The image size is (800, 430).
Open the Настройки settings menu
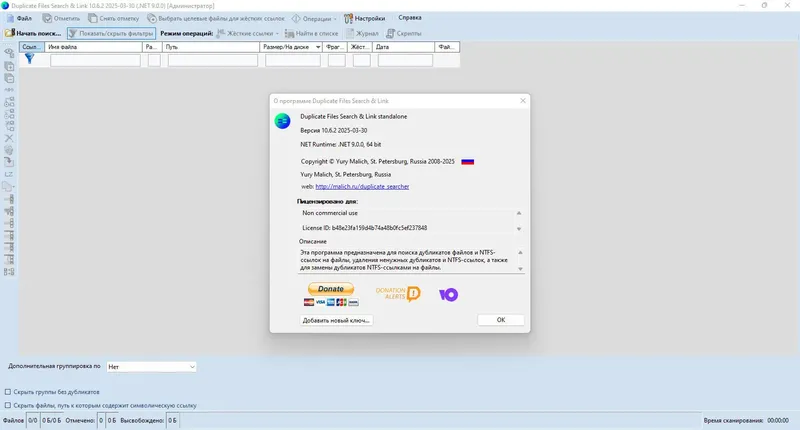coord(365,18)
